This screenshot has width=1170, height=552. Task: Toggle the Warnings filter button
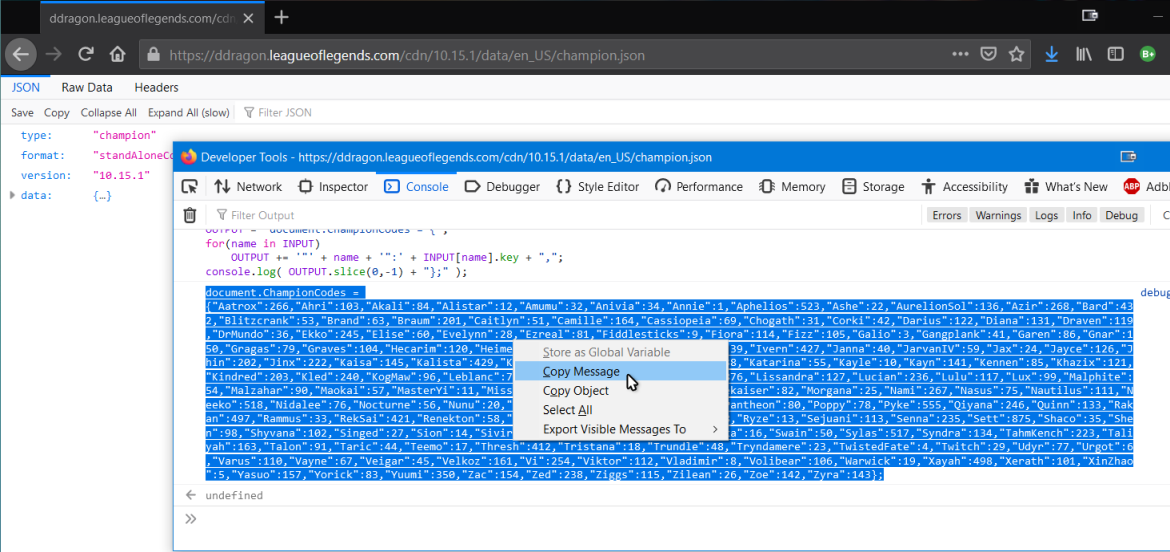998,216
